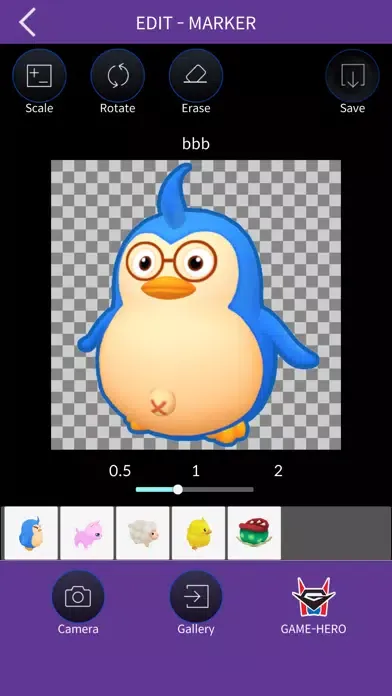Choose the pink pig thumbnail
Viewport: 392px width, 696px height.
coord(87,533)
